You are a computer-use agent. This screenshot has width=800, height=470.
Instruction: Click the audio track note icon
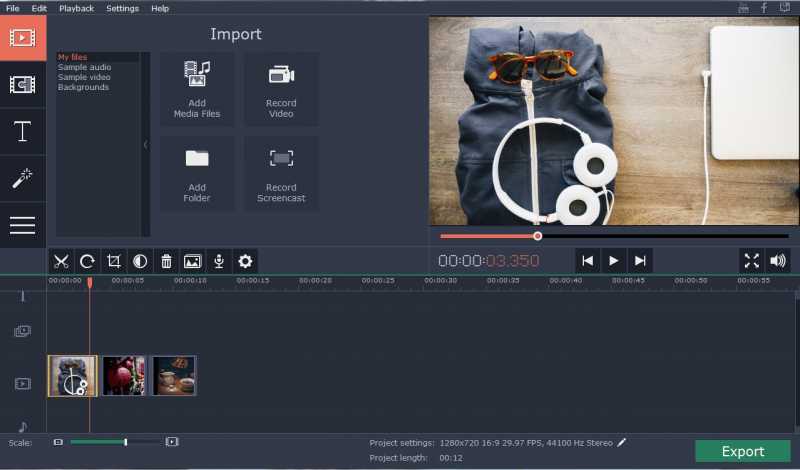pos(22,427)
